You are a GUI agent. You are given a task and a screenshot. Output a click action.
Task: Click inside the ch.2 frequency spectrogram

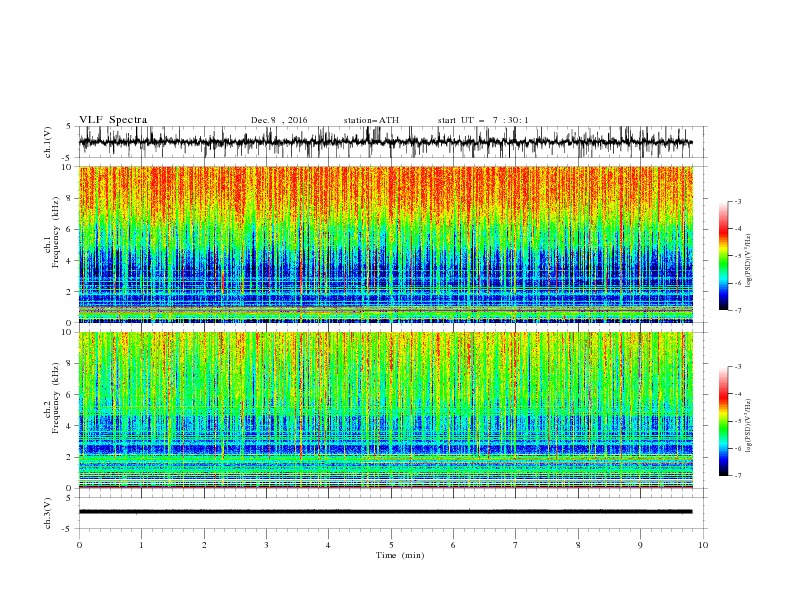tap(385, 410)
